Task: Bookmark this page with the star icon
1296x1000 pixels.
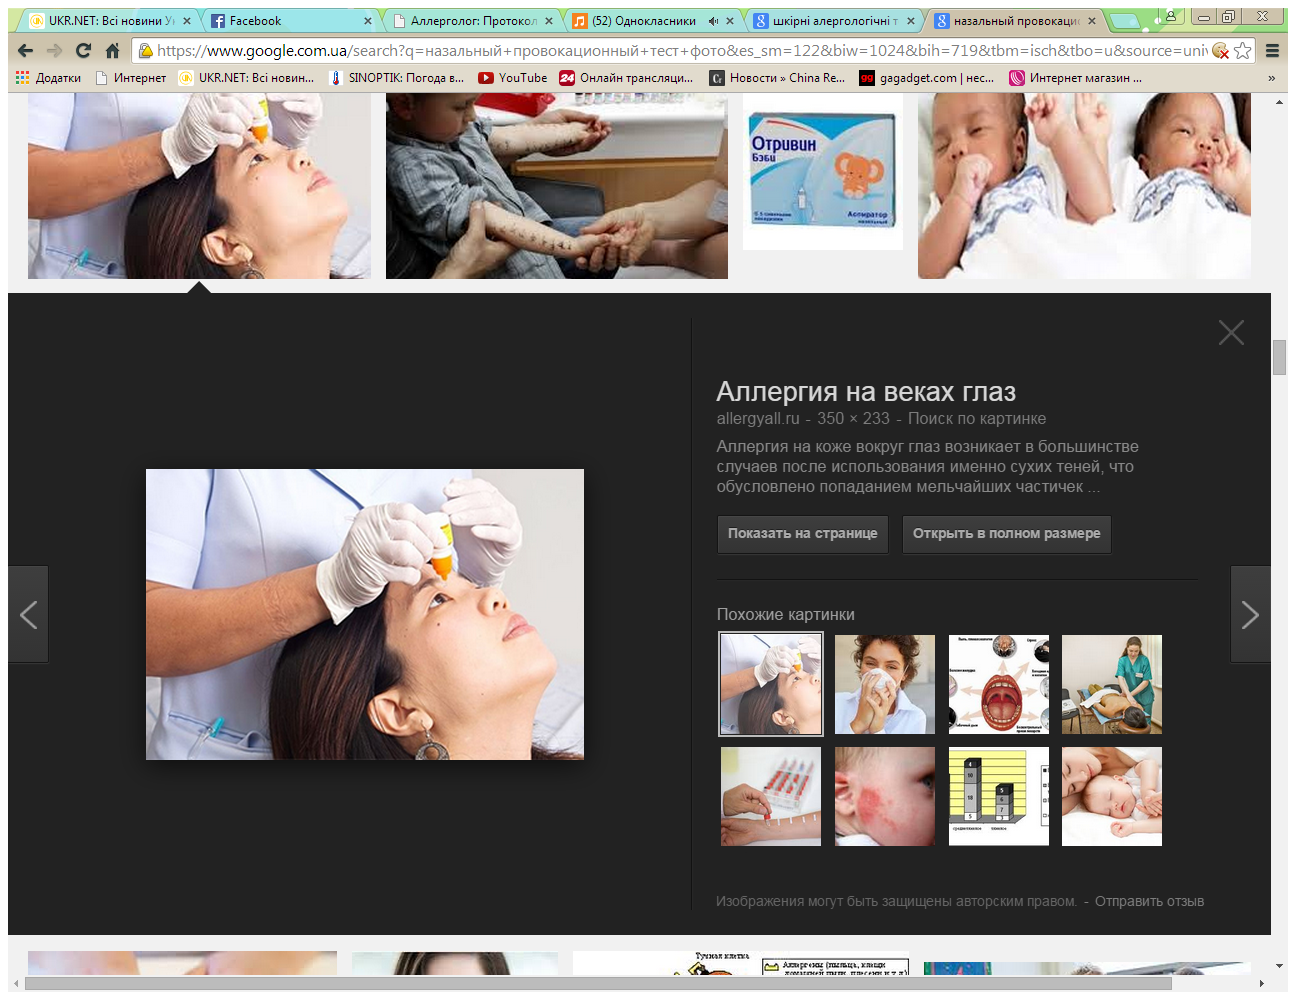Action: tap(1242, 50)
